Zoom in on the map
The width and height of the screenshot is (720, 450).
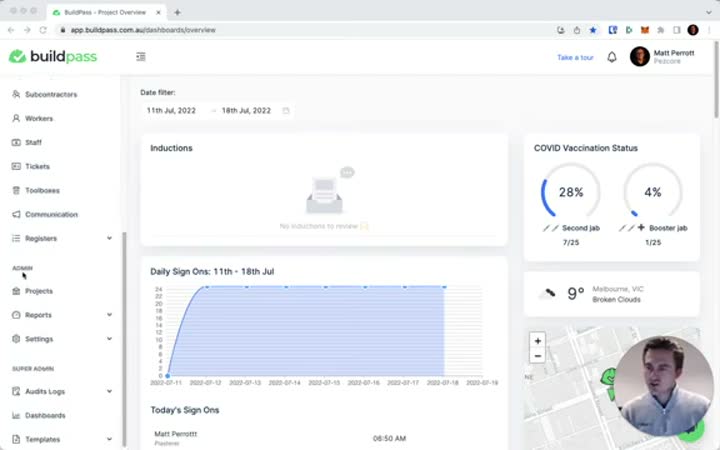pos(538,341)
